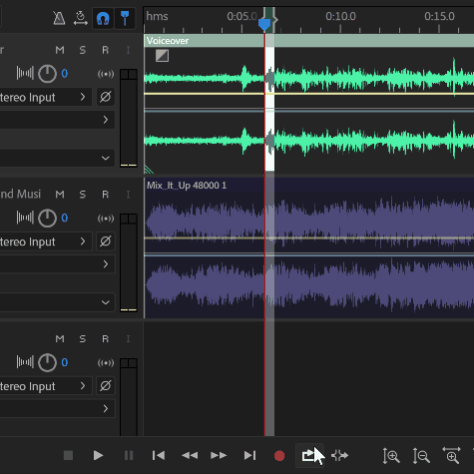Toggle third track input monitor
Viewport: 474px width, 474px height.
click(x=128, y=339)
